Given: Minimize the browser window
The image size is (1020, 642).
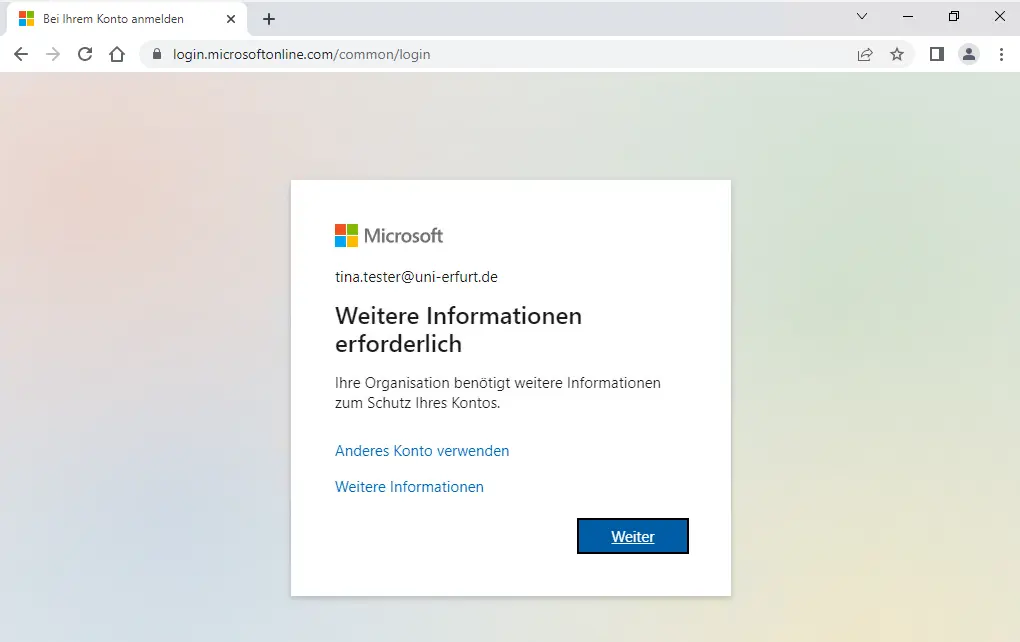Looking at the screenshot, I should click(908, 17).
